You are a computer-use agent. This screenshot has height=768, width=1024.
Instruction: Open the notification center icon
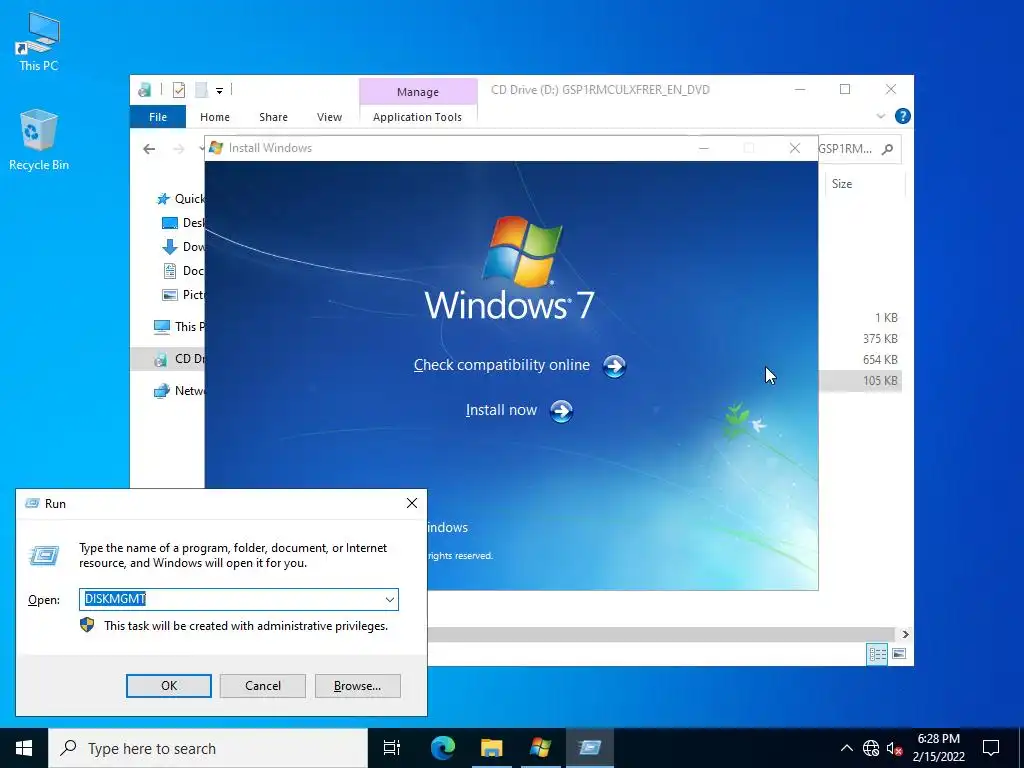coord(991,748)
